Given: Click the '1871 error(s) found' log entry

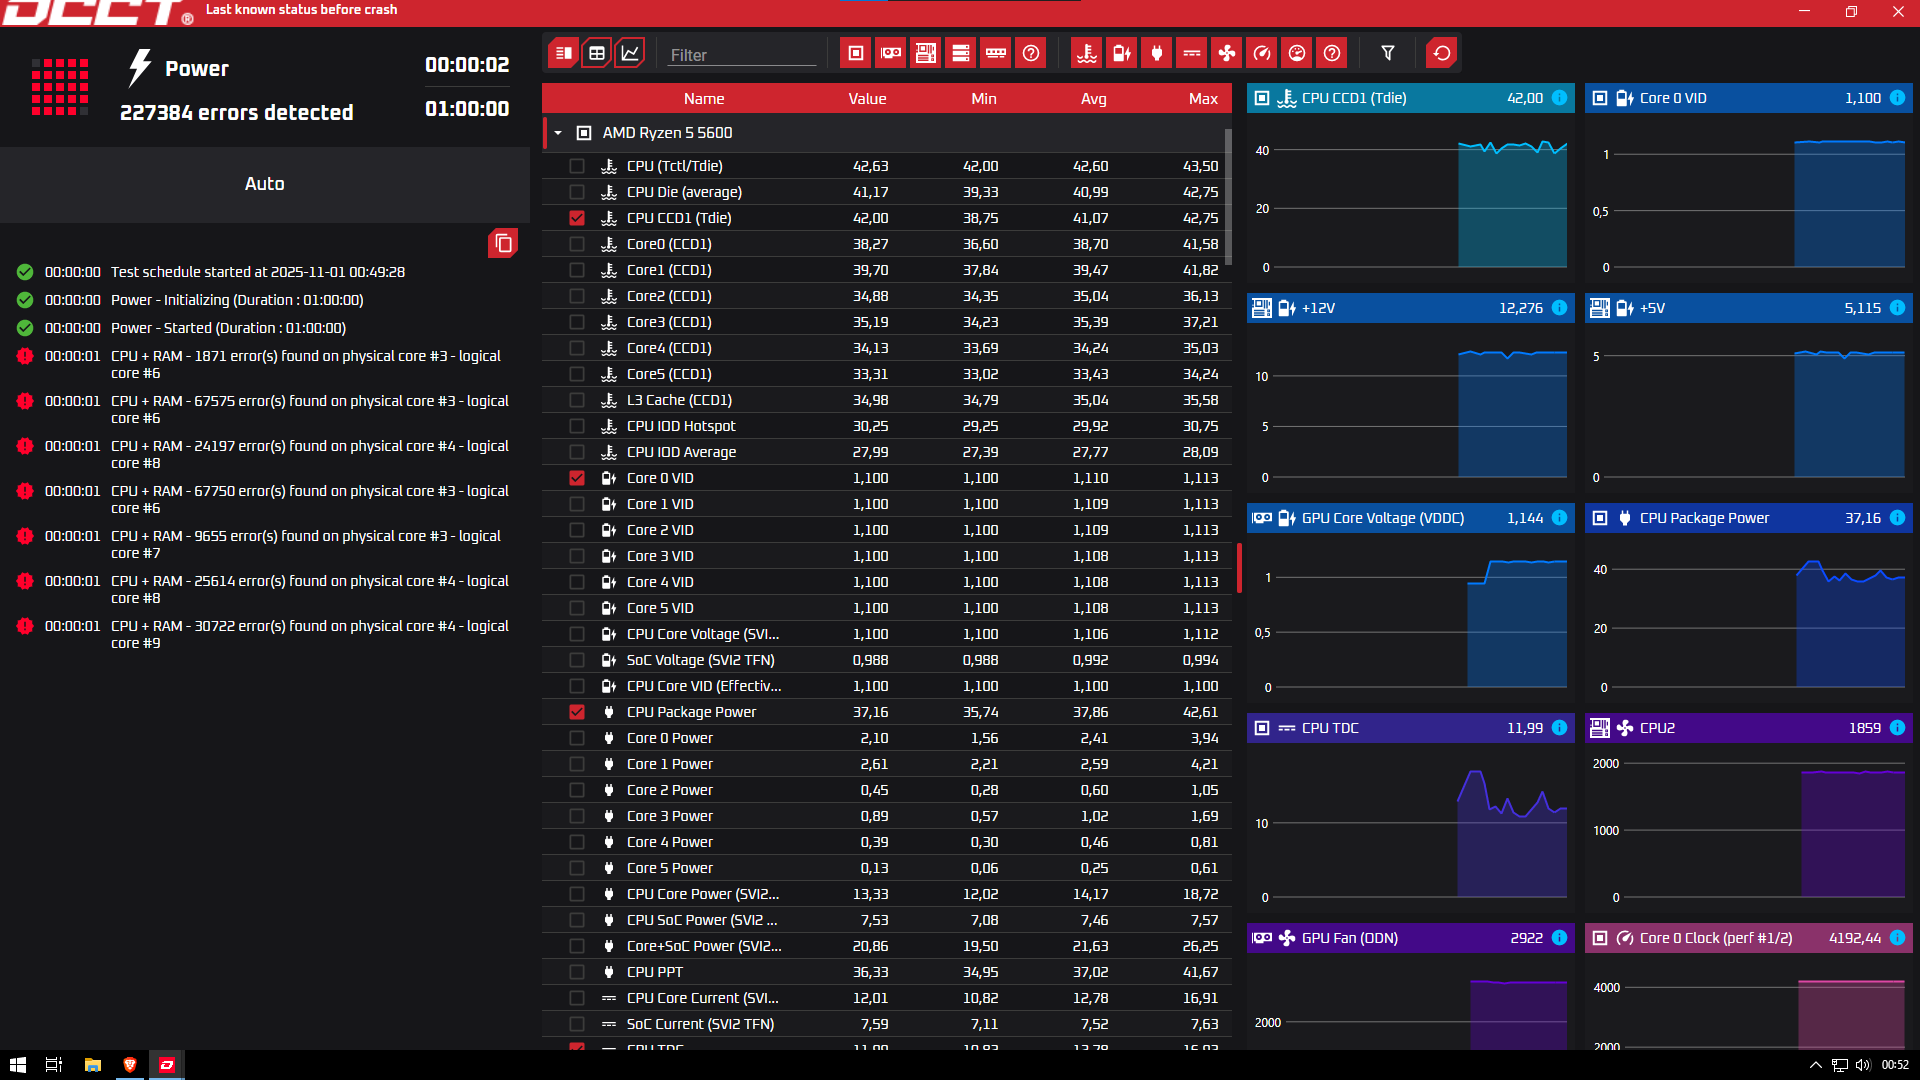Looking at the screenshot, I should pos(306,364).
